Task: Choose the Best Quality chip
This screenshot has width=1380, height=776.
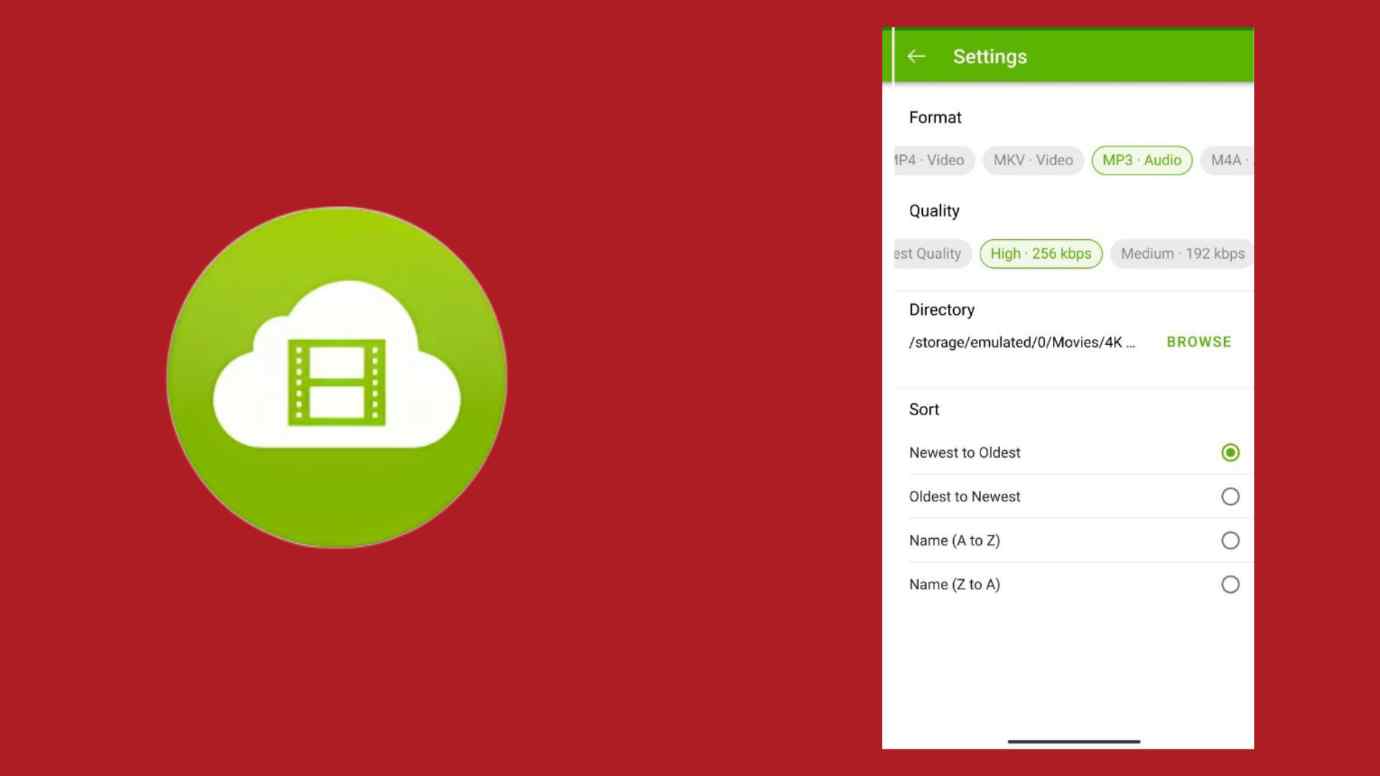Action: tap(929, 254)
